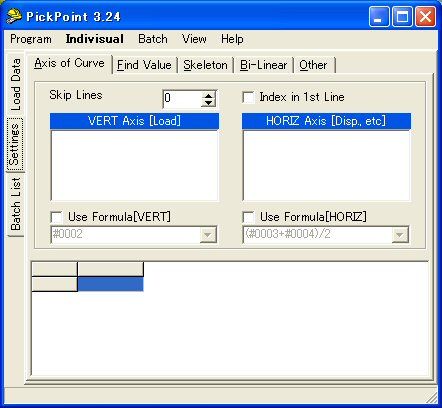
Task: Click inside the HORIZ Axis list box
Action: click(326, 166)
